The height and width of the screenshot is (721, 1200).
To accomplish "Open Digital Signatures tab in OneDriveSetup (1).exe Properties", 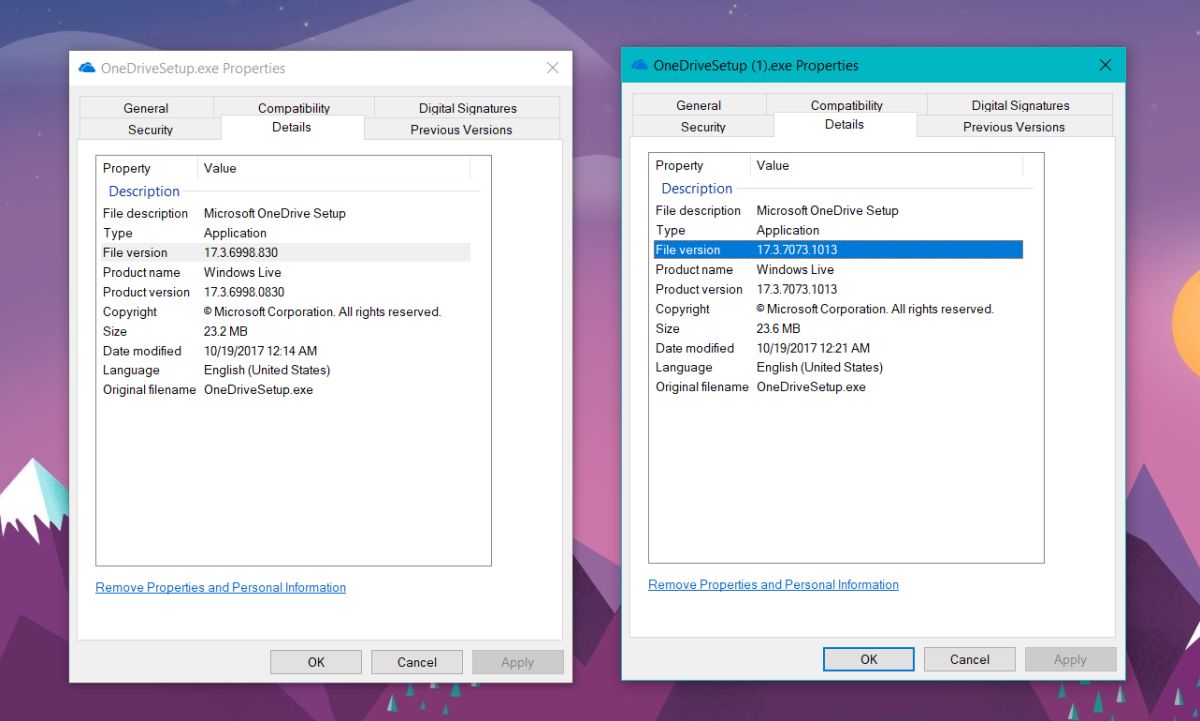I will tap(1021, 105).
